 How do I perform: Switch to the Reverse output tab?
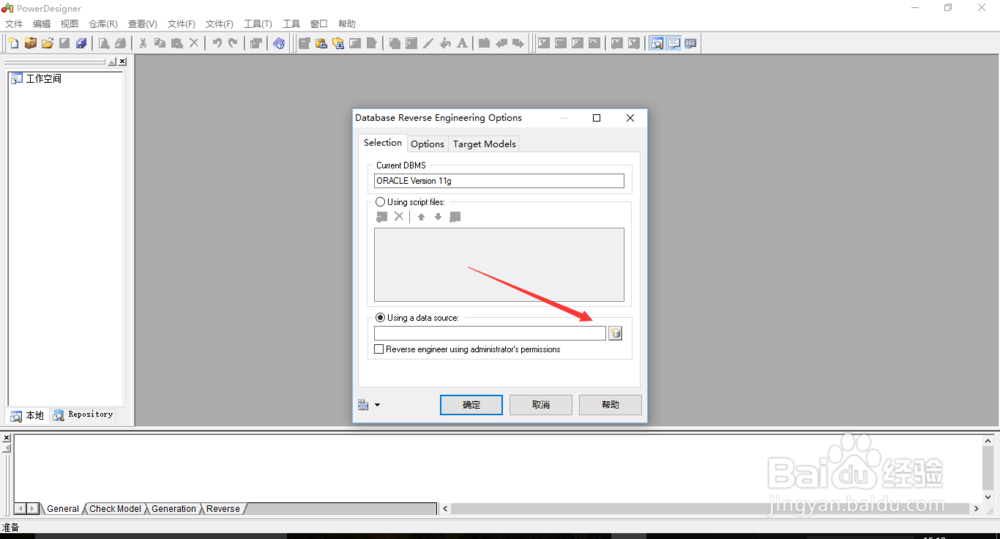(x=223, y=508)
